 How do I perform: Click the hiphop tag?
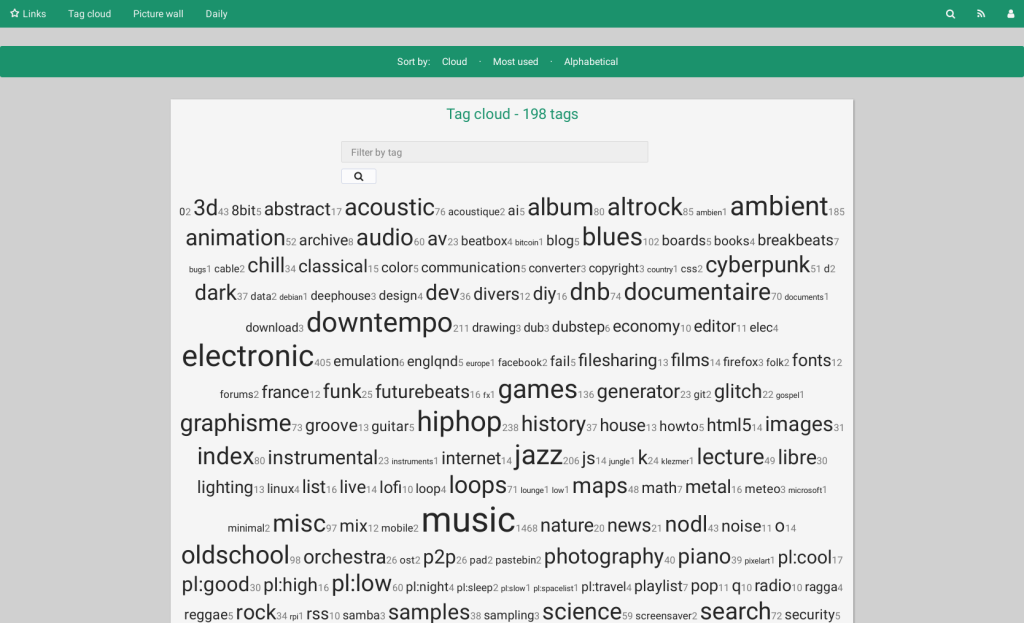click(459, 422)
